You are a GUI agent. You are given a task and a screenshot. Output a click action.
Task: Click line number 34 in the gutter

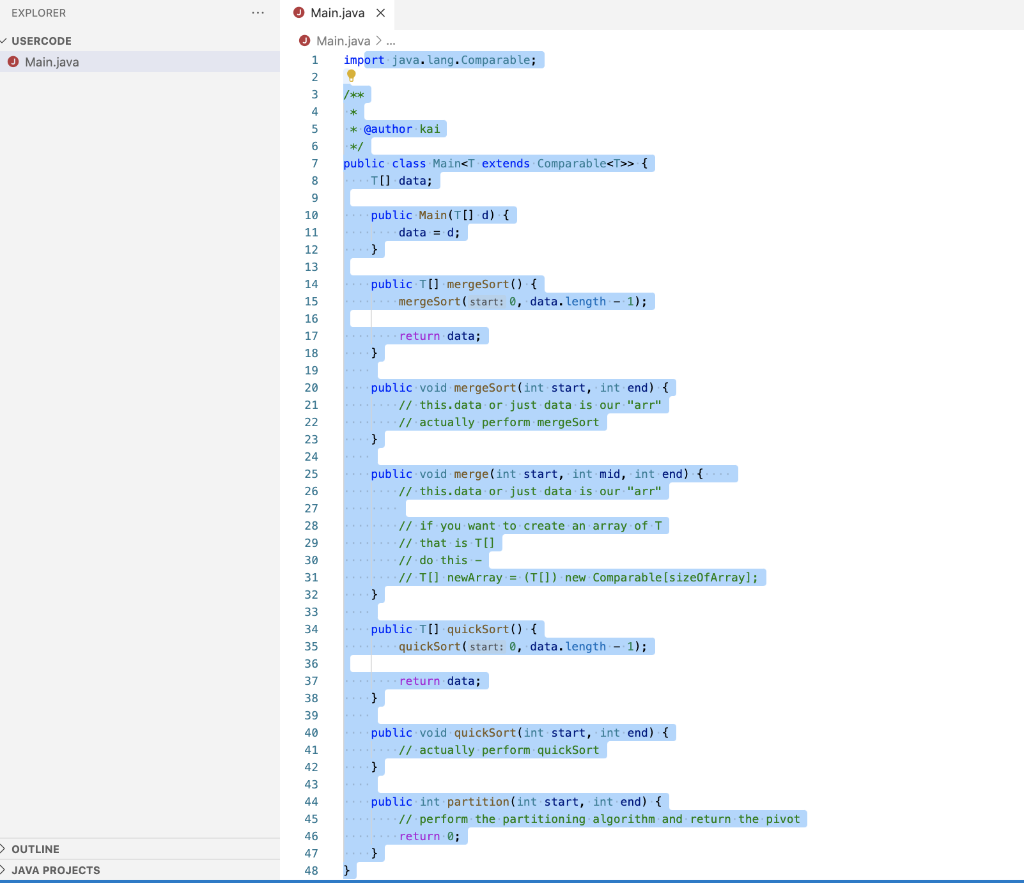point(312,629)
